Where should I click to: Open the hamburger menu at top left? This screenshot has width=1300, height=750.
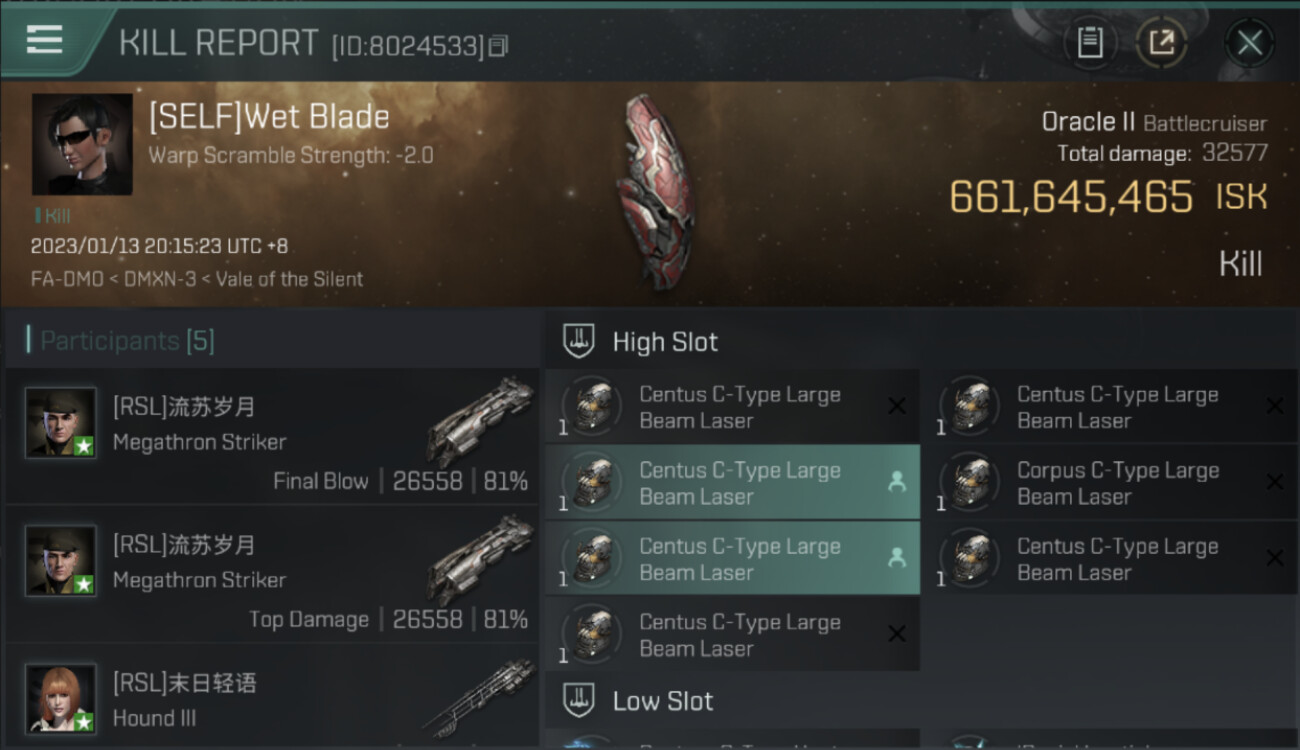pos(44,40)
